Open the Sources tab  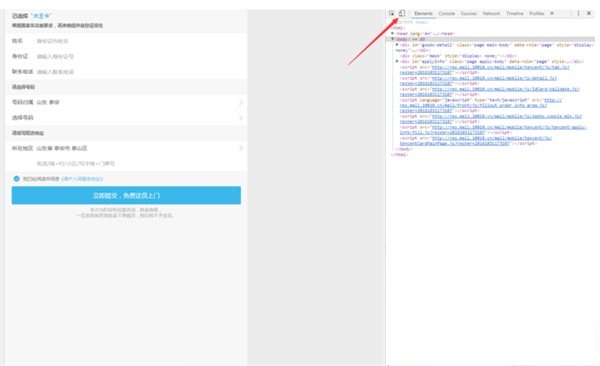469,13
